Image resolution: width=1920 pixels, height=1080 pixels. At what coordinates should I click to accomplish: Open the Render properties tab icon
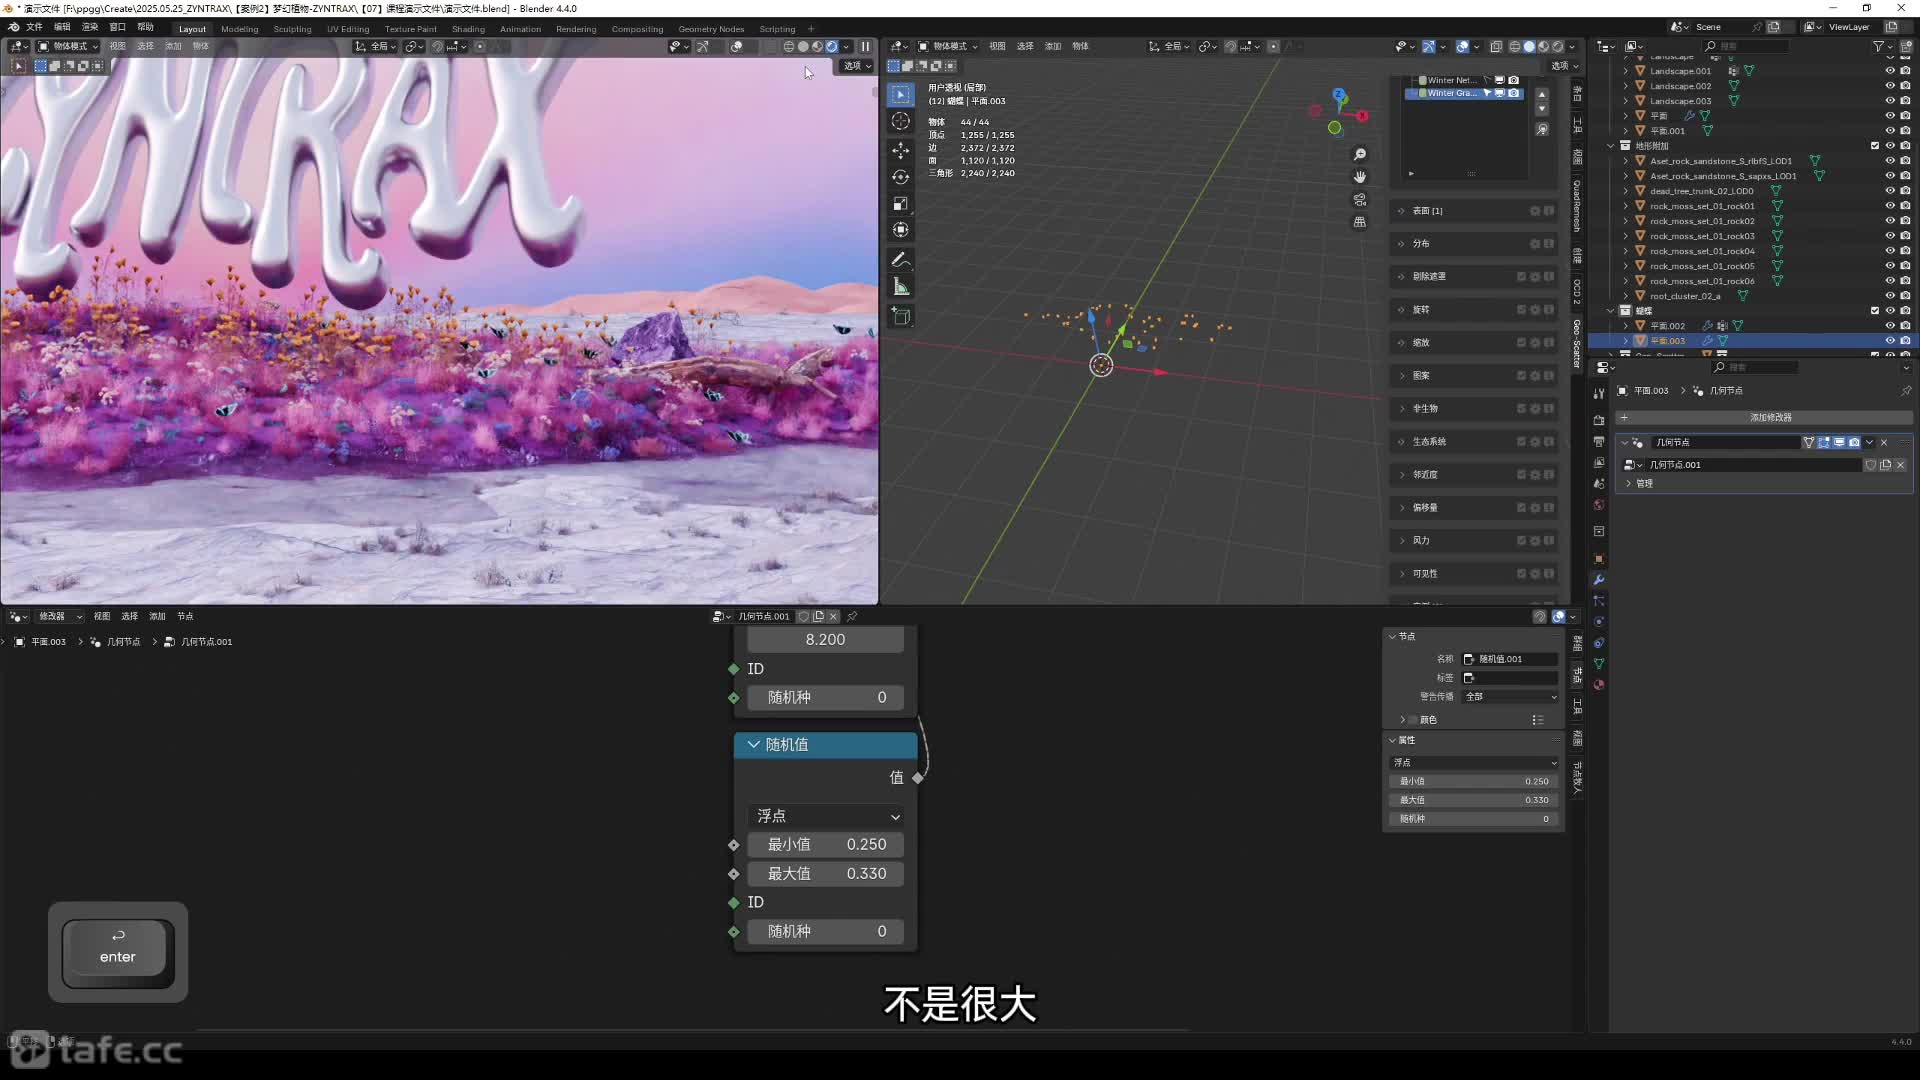(1598, 420)
